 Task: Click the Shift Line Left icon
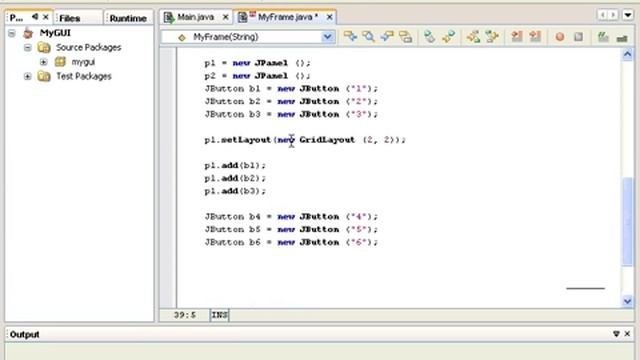(517, 37)
